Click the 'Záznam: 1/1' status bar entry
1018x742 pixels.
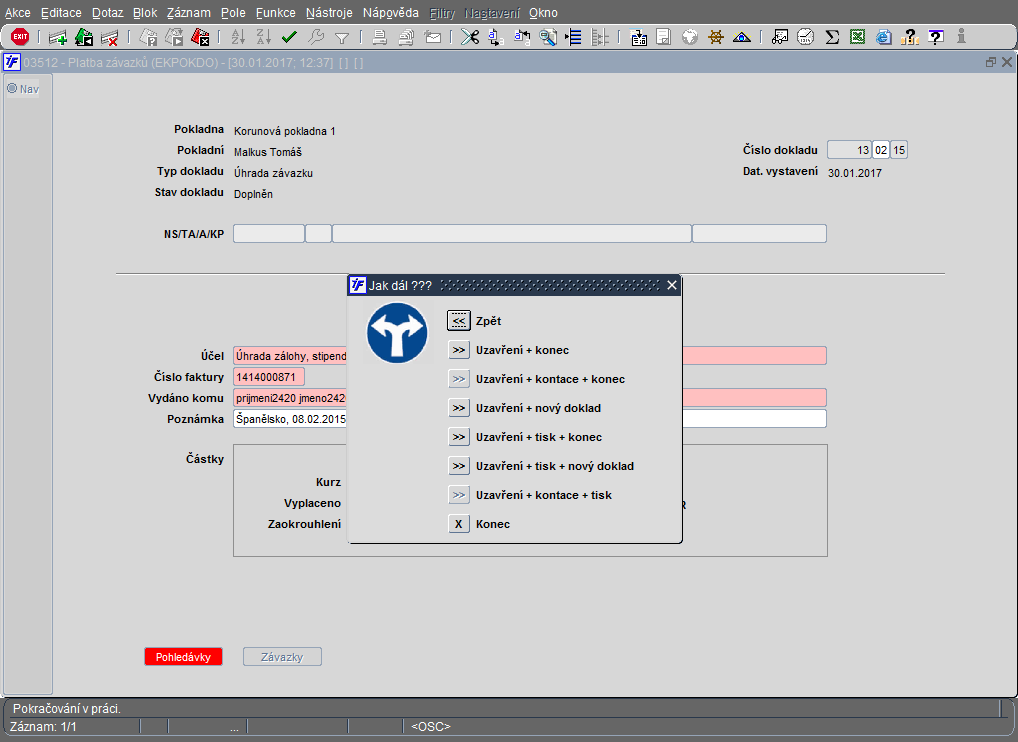(x=43, y=726)
